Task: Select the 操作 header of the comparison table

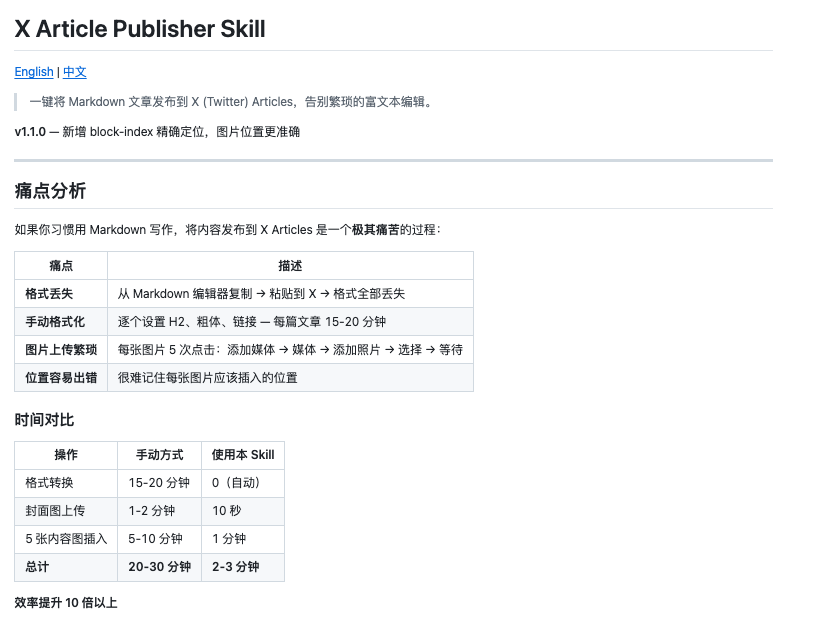Action: [x=65, y=455]
